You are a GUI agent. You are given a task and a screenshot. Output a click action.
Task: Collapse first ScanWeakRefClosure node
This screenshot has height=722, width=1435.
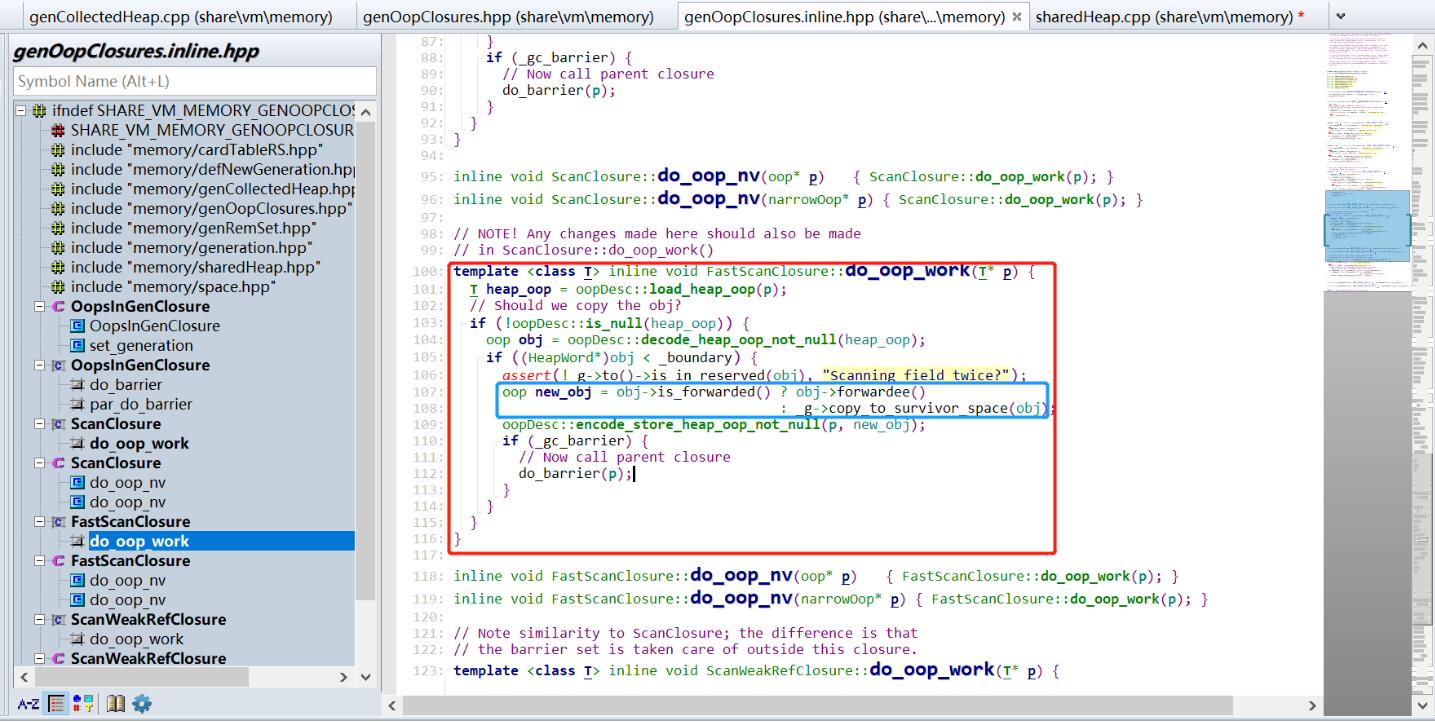pyautogui.click(x=39, y=620)
